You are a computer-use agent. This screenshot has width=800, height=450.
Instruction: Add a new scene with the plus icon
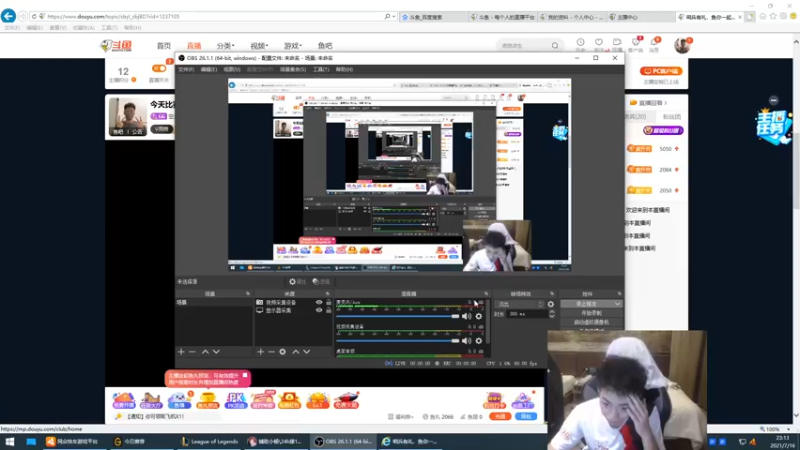point(181,352)
